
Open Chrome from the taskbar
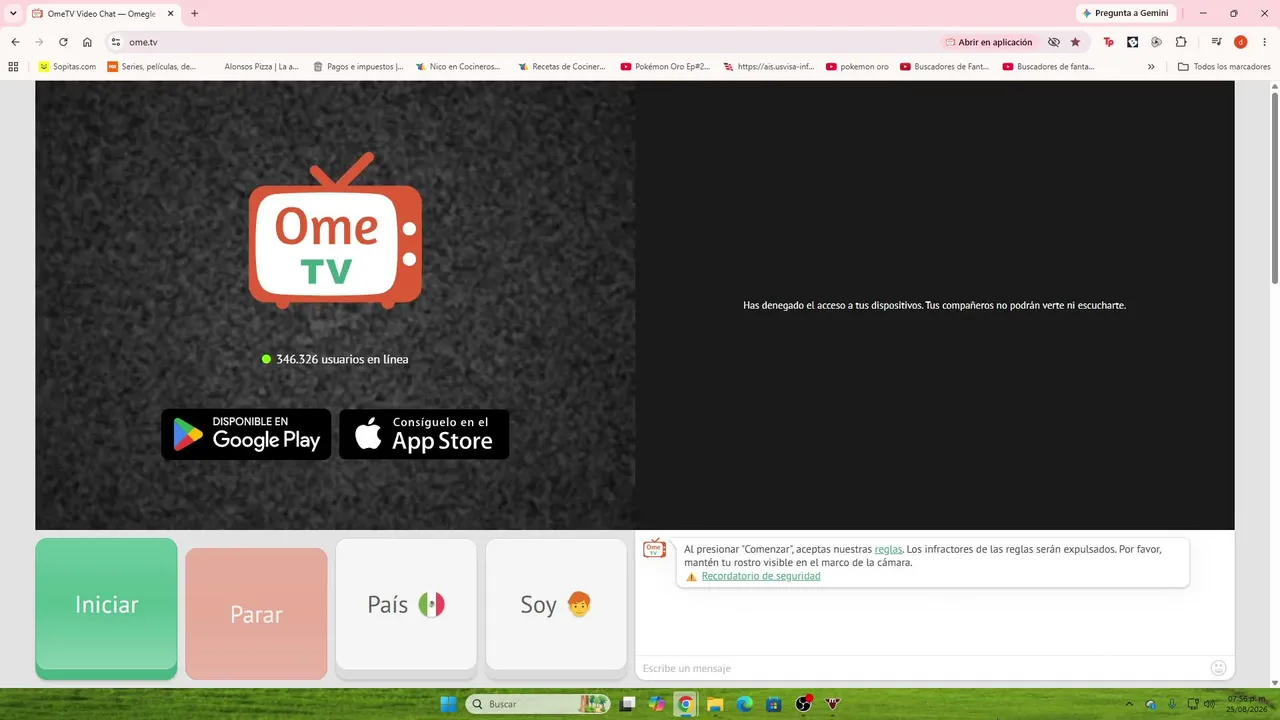(x=685, y=704)
